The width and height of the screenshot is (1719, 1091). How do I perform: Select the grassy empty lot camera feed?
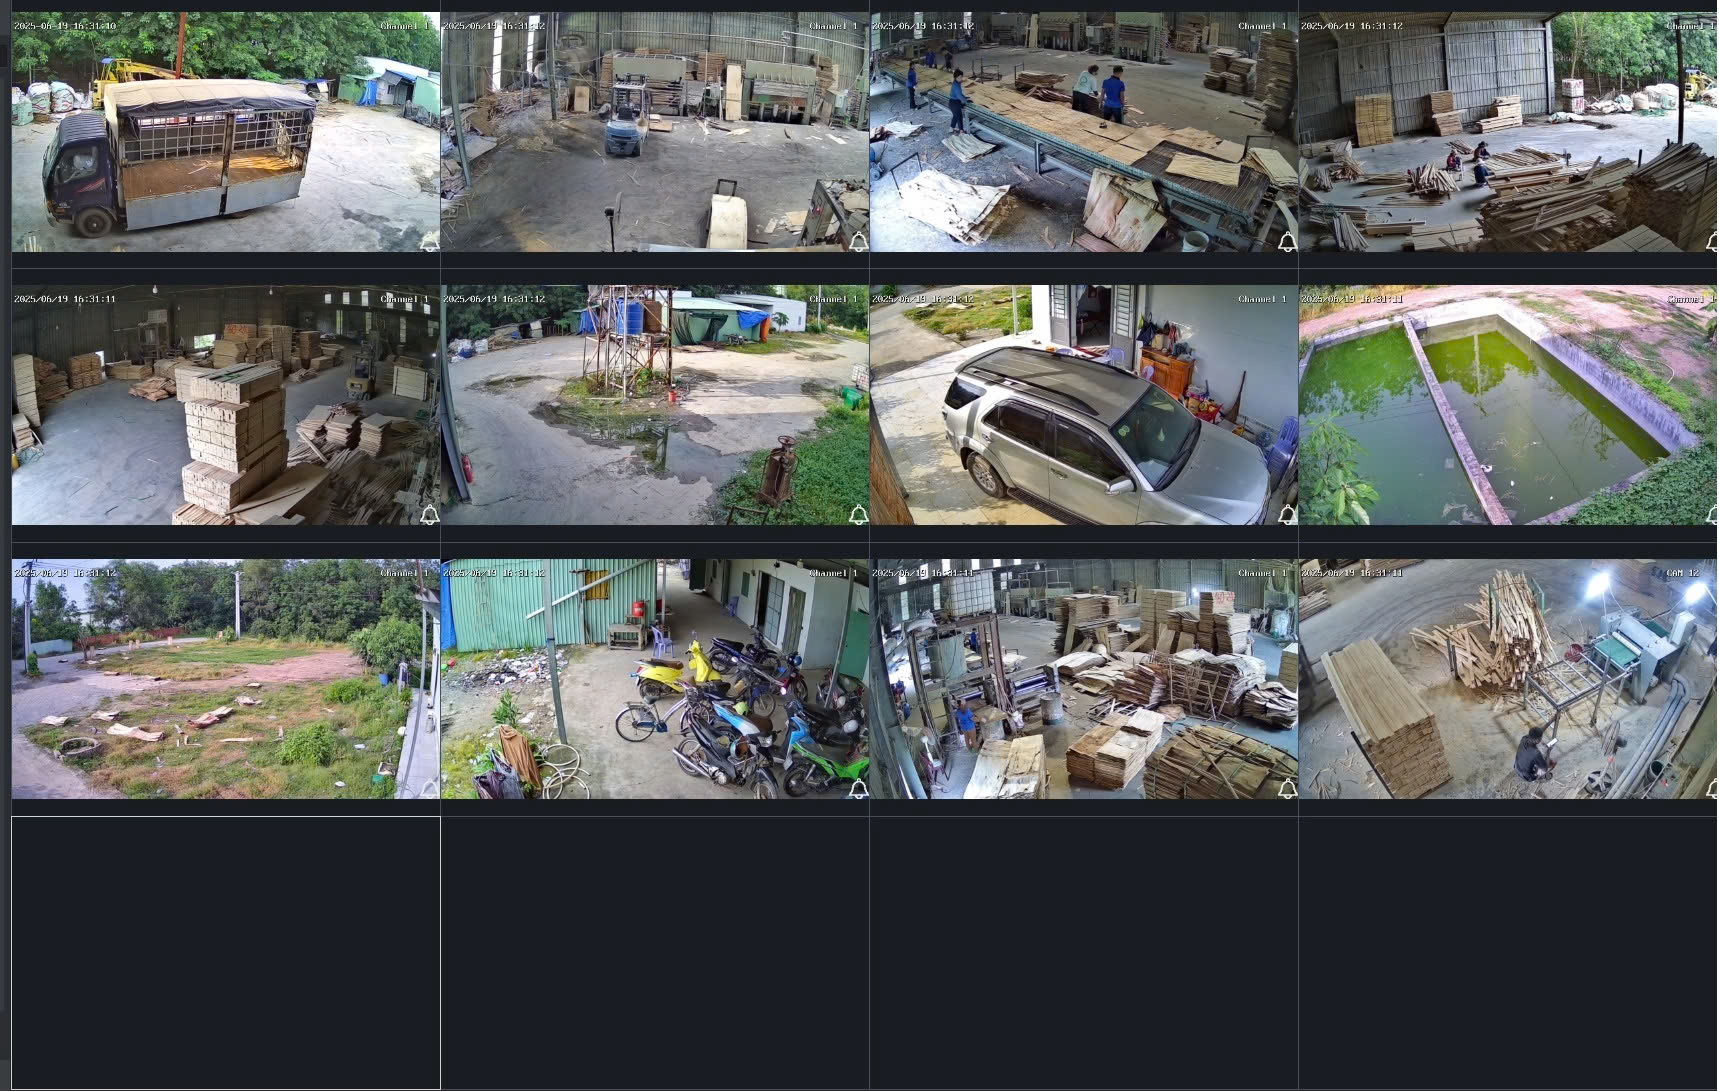coord(225,679)
